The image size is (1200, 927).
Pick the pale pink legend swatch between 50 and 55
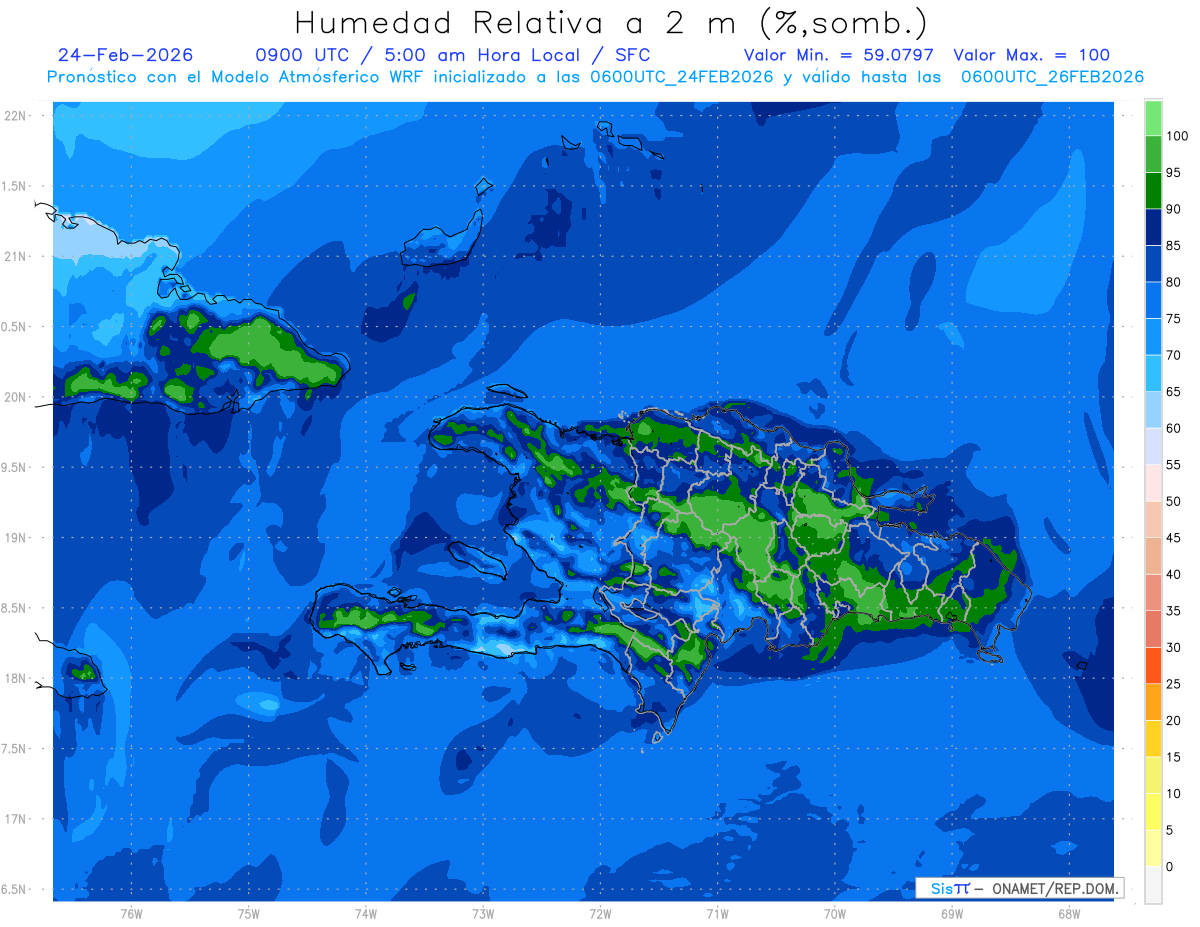(1153, 483)
